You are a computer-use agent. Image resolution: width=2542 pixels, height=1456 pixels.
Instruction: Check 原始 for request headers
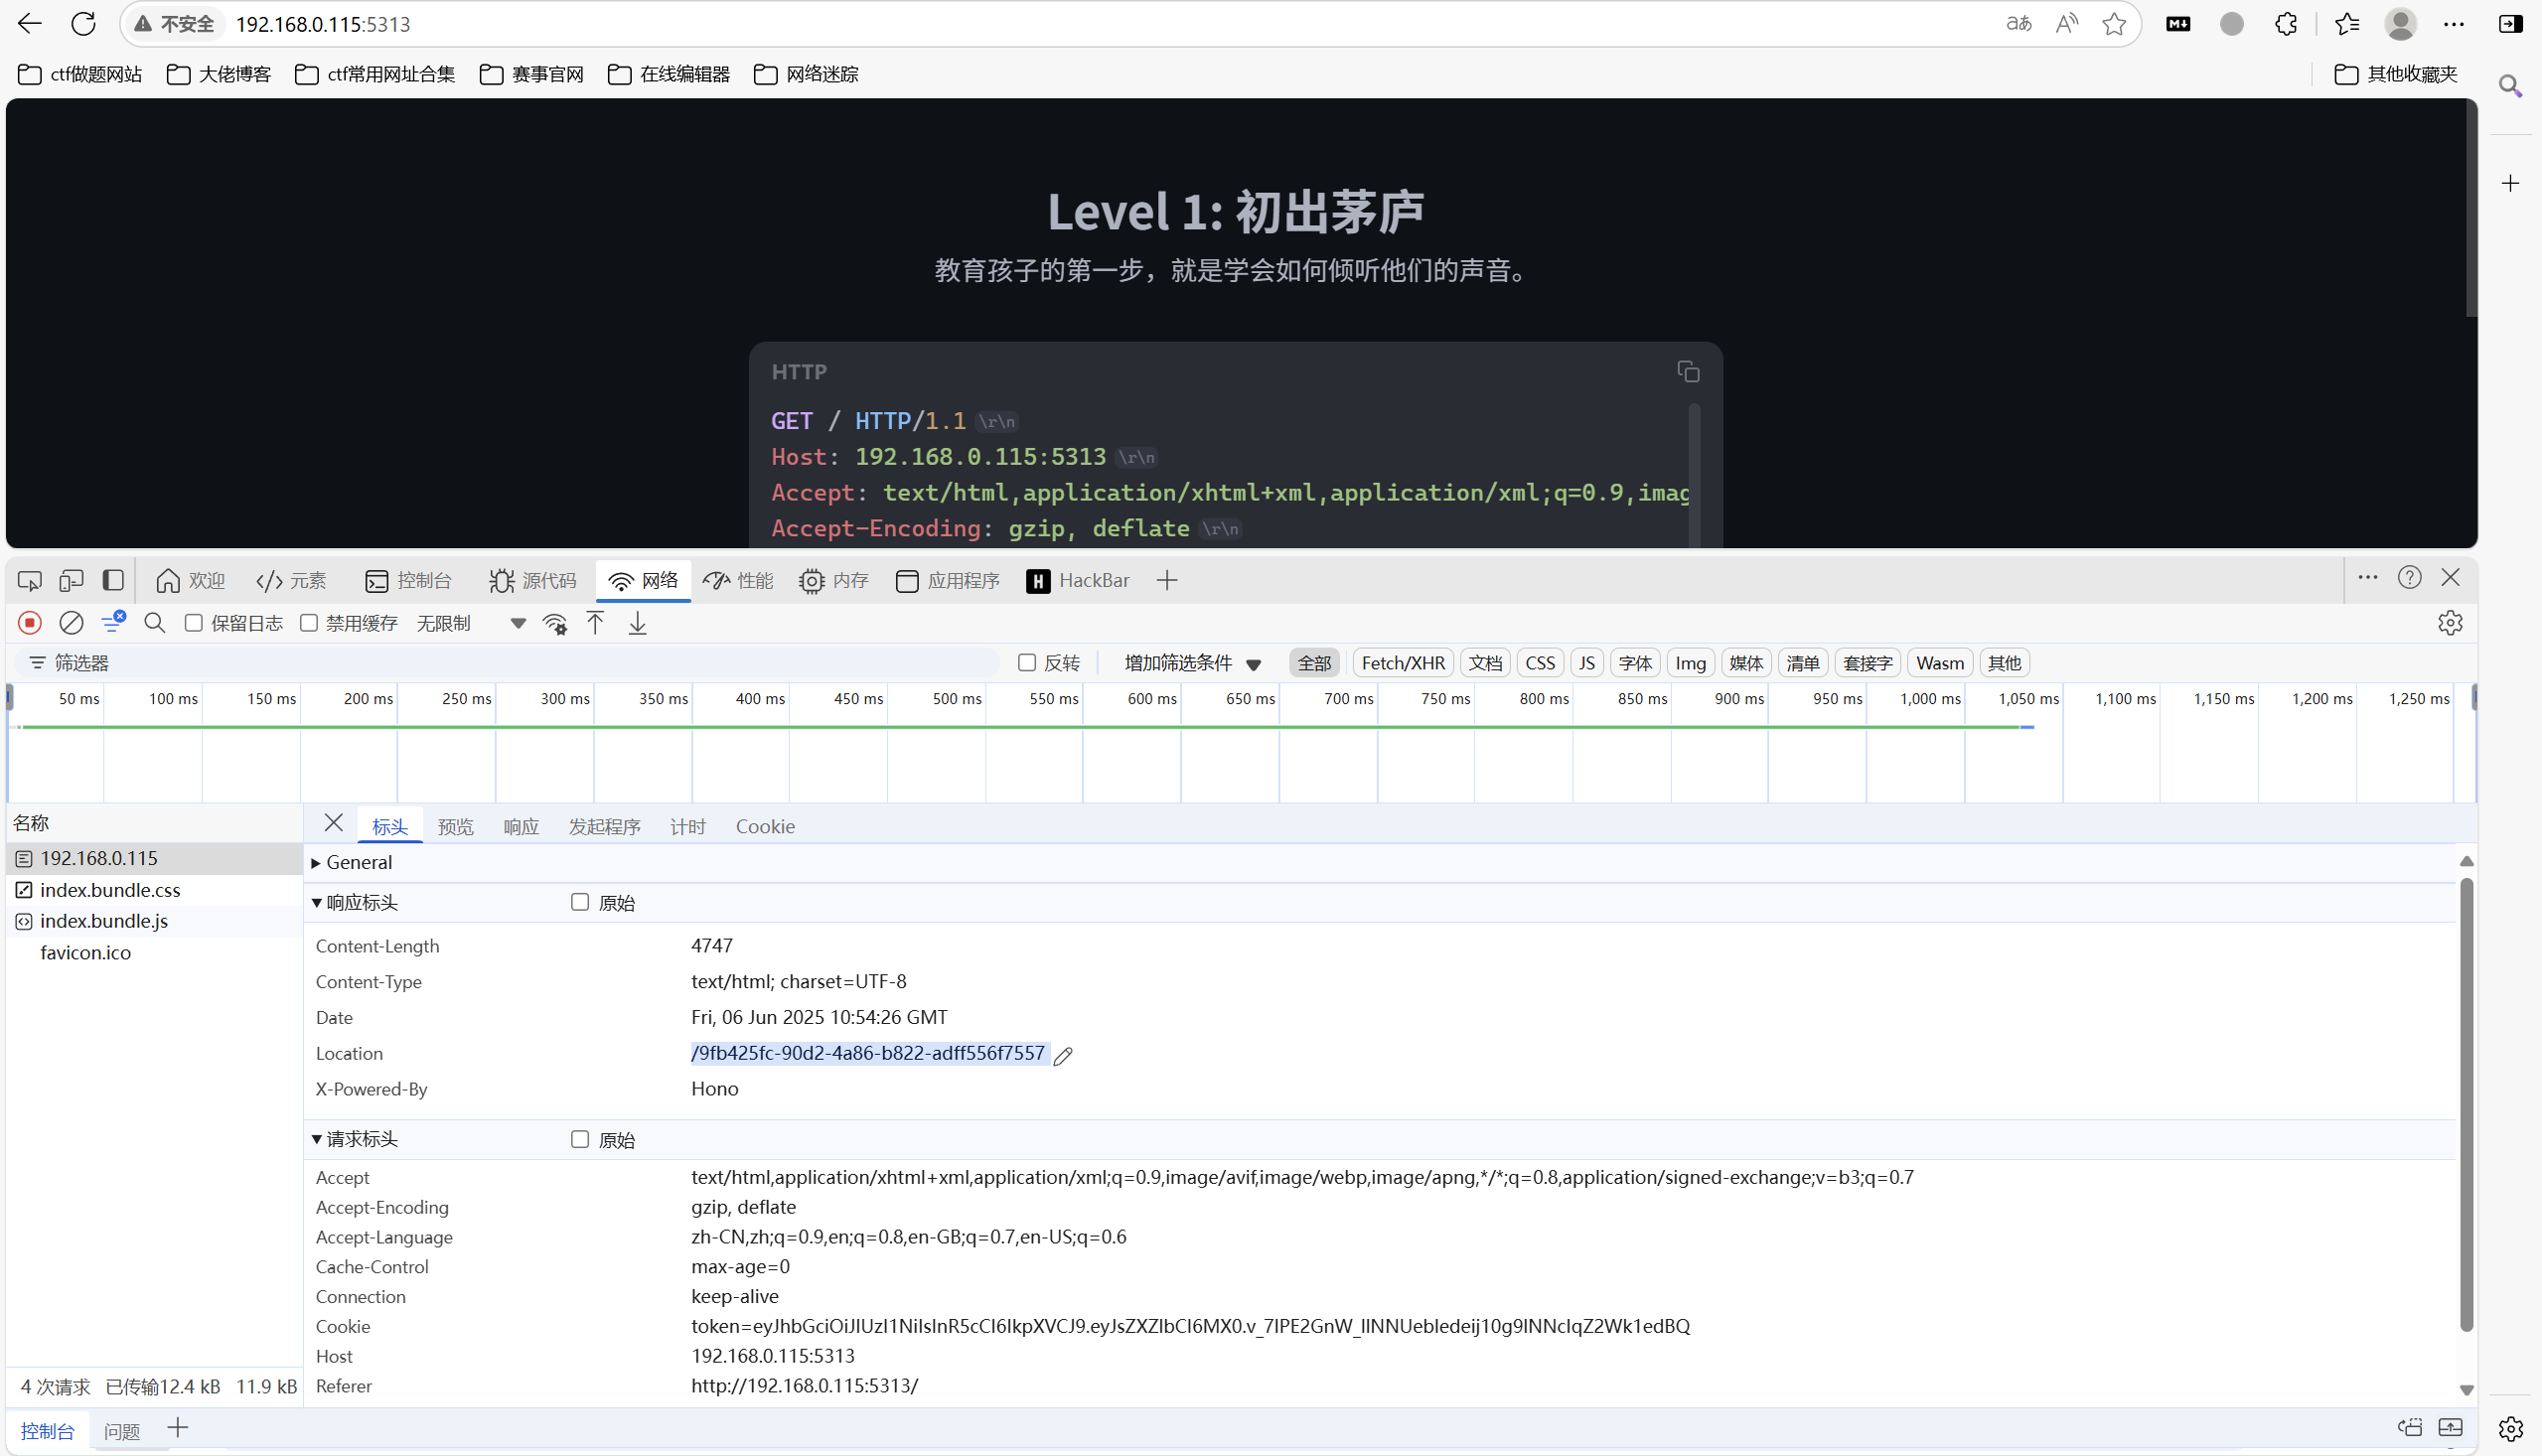click(580, 1139)
